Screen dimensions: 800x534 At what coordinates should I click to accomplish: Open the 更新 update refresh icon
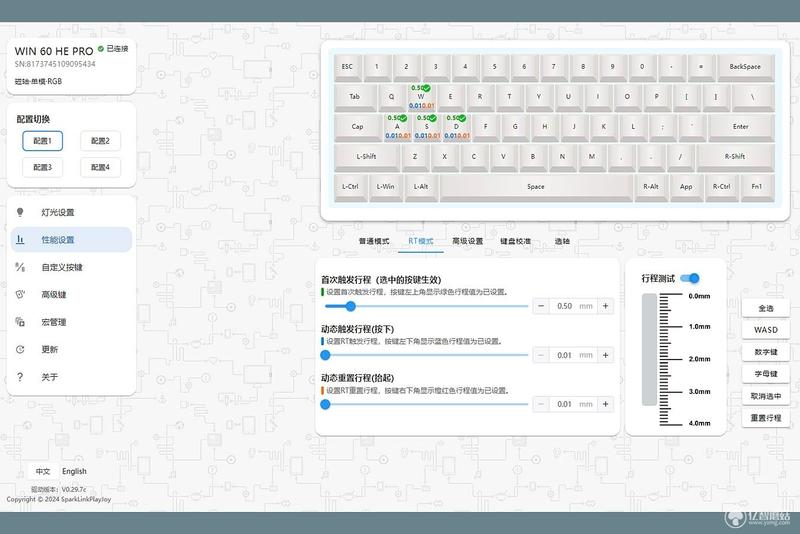[x=20, y=349]
